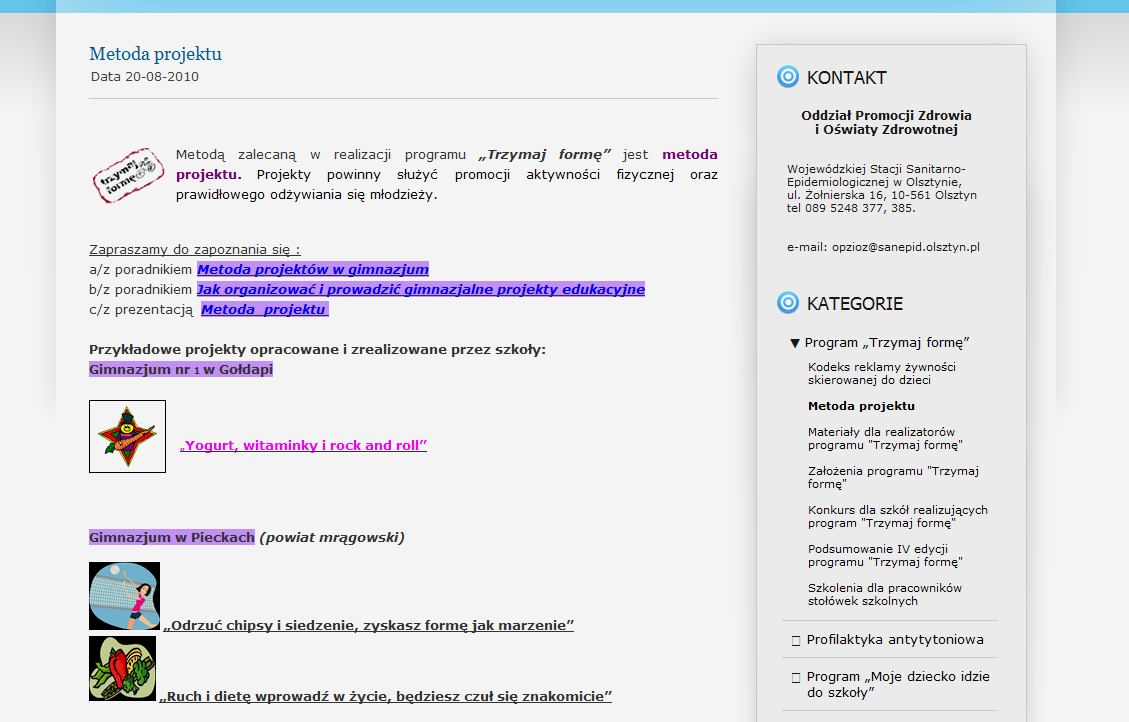
Task: Click the tel 089 5248 377 text
Action: [x=851, y=208]
